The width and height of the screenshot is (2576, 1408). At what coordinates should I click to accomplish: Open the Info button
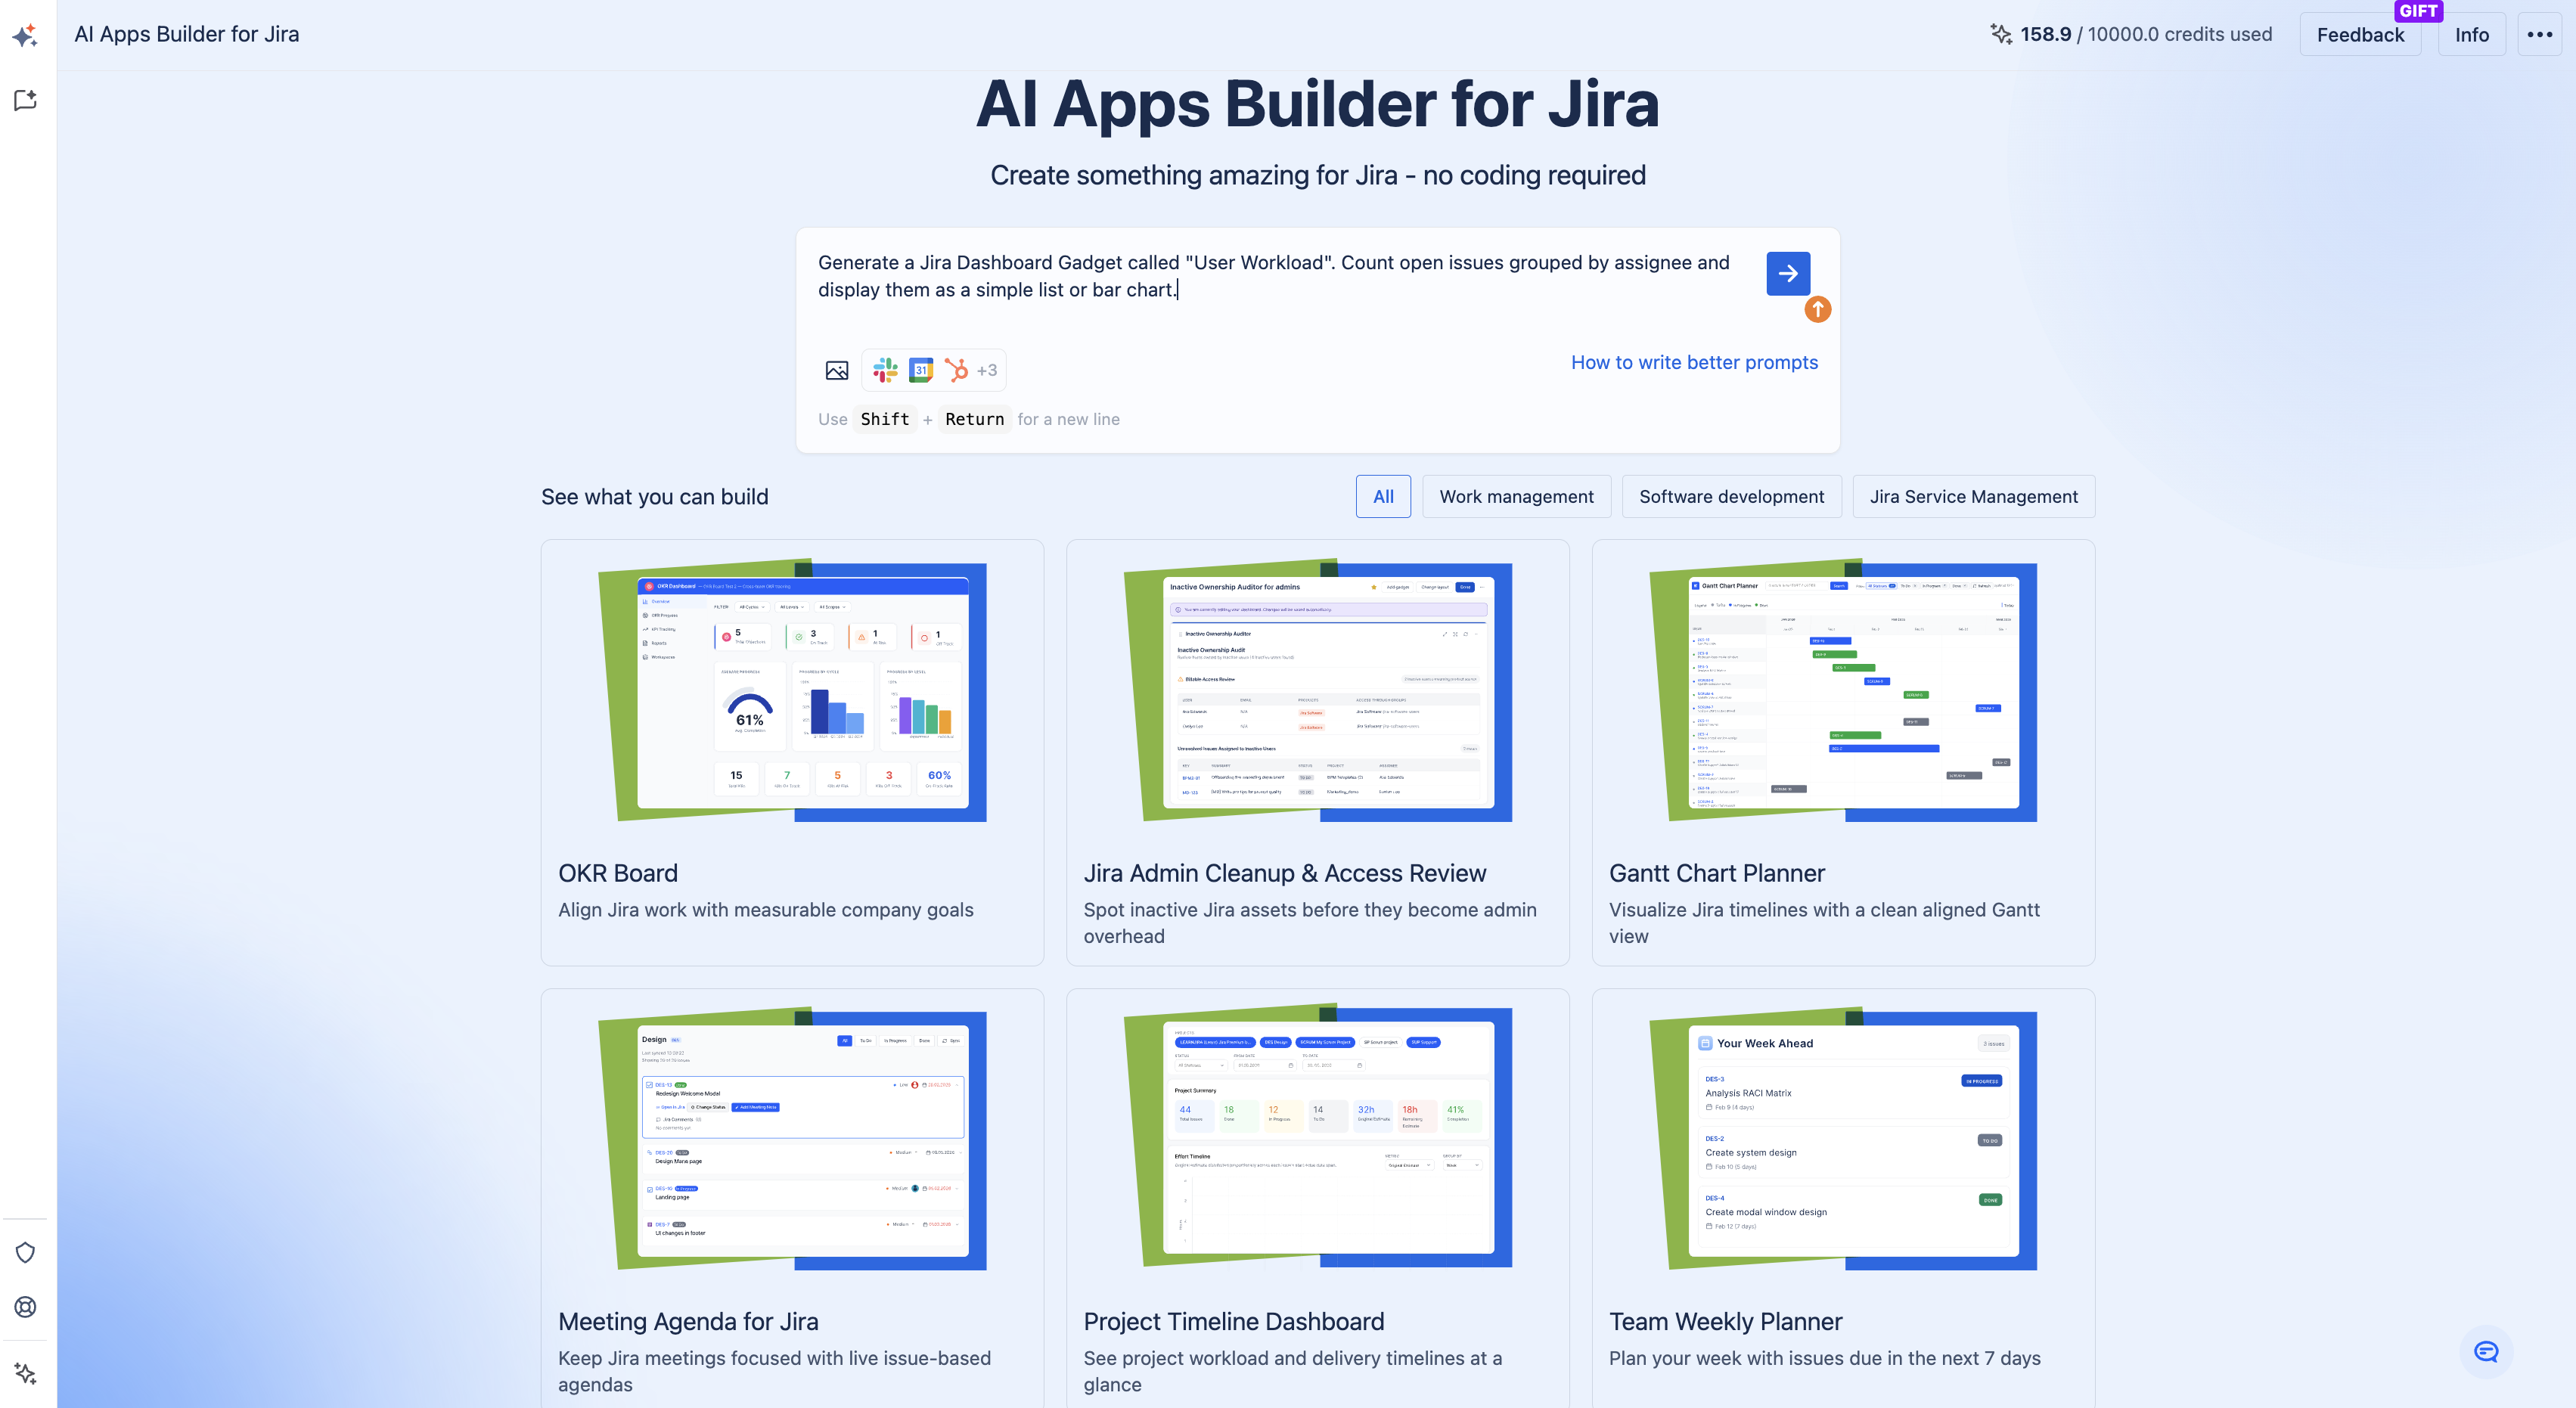click(x=2472, y=35)
